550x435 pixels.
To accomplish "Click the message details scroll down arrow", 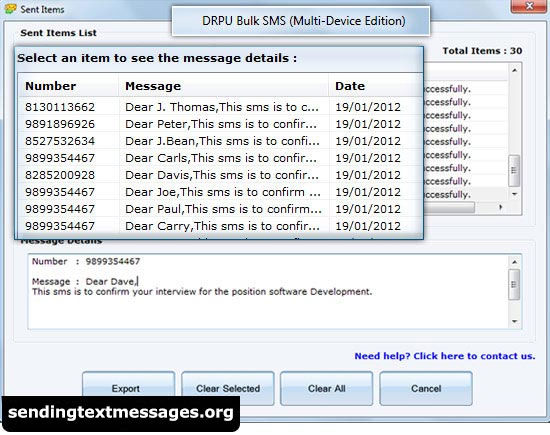I will point(514,321).
